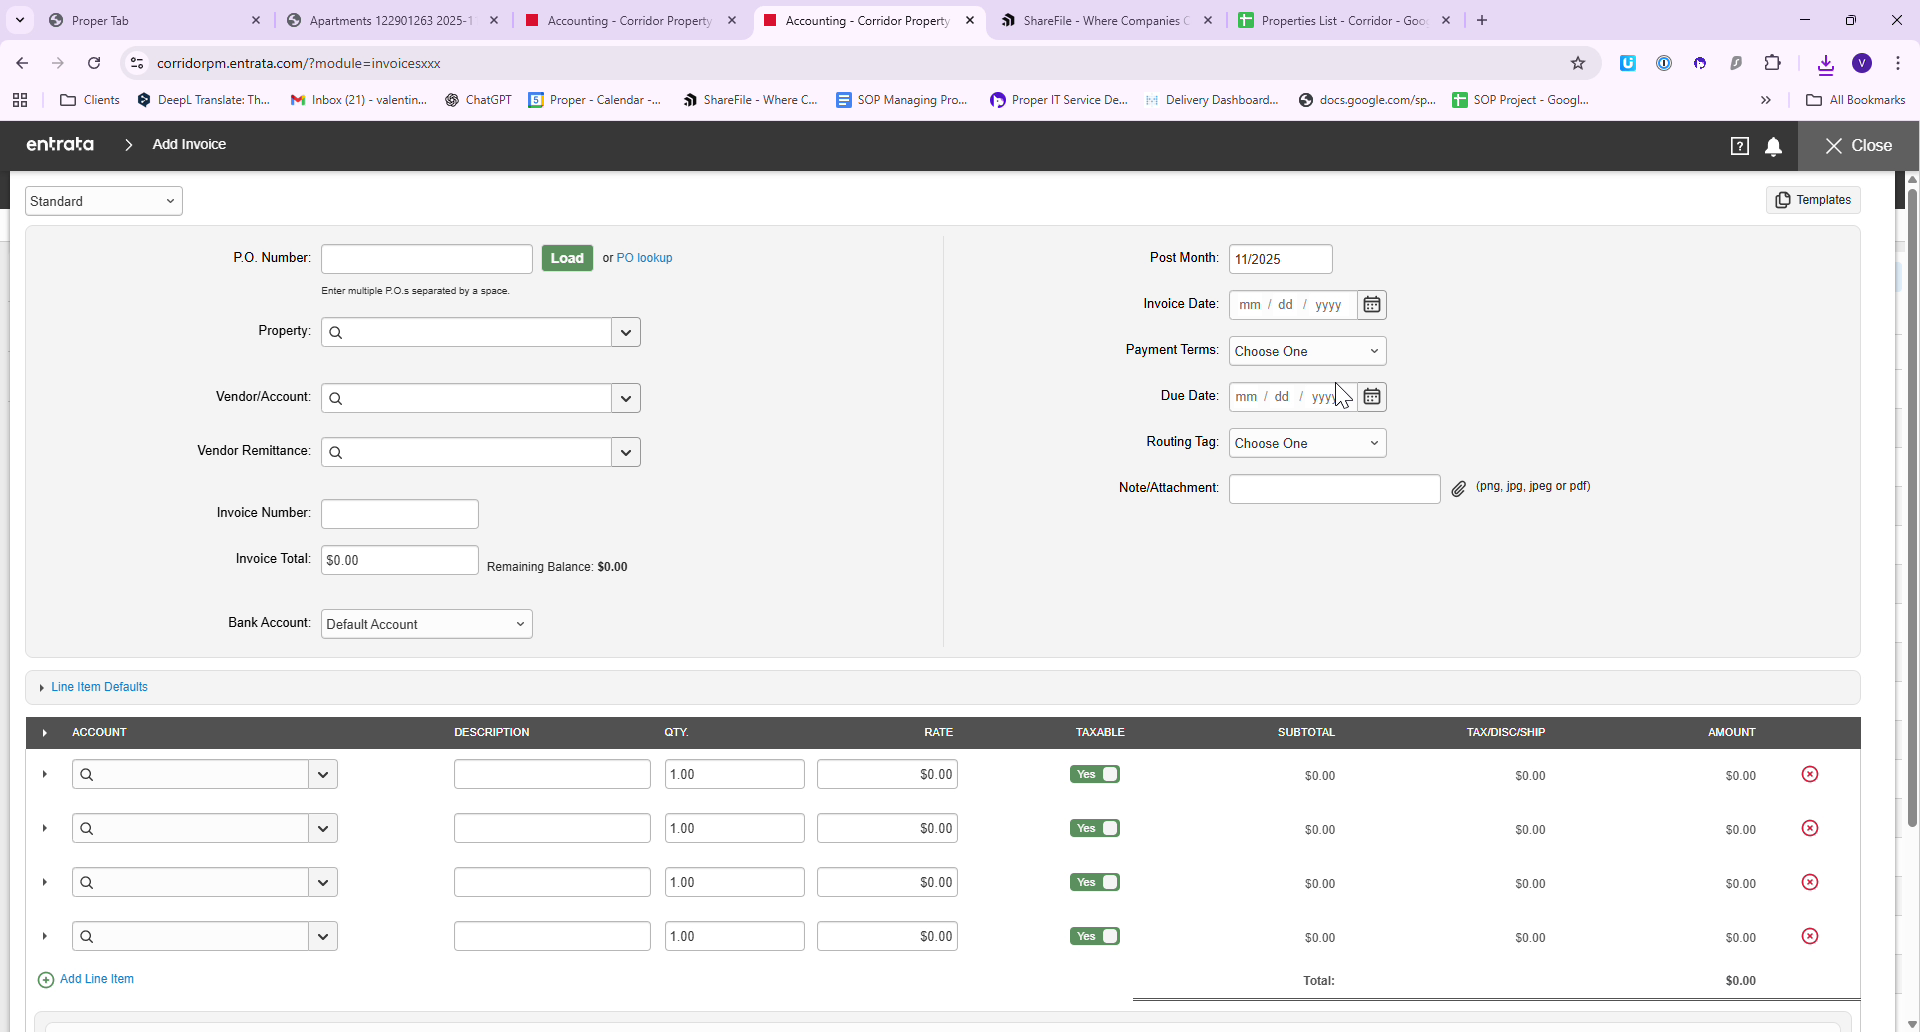View site information icon in address bar
Image resolution: width=1920 pixels, height=1032 pixels.
(137, 63)
